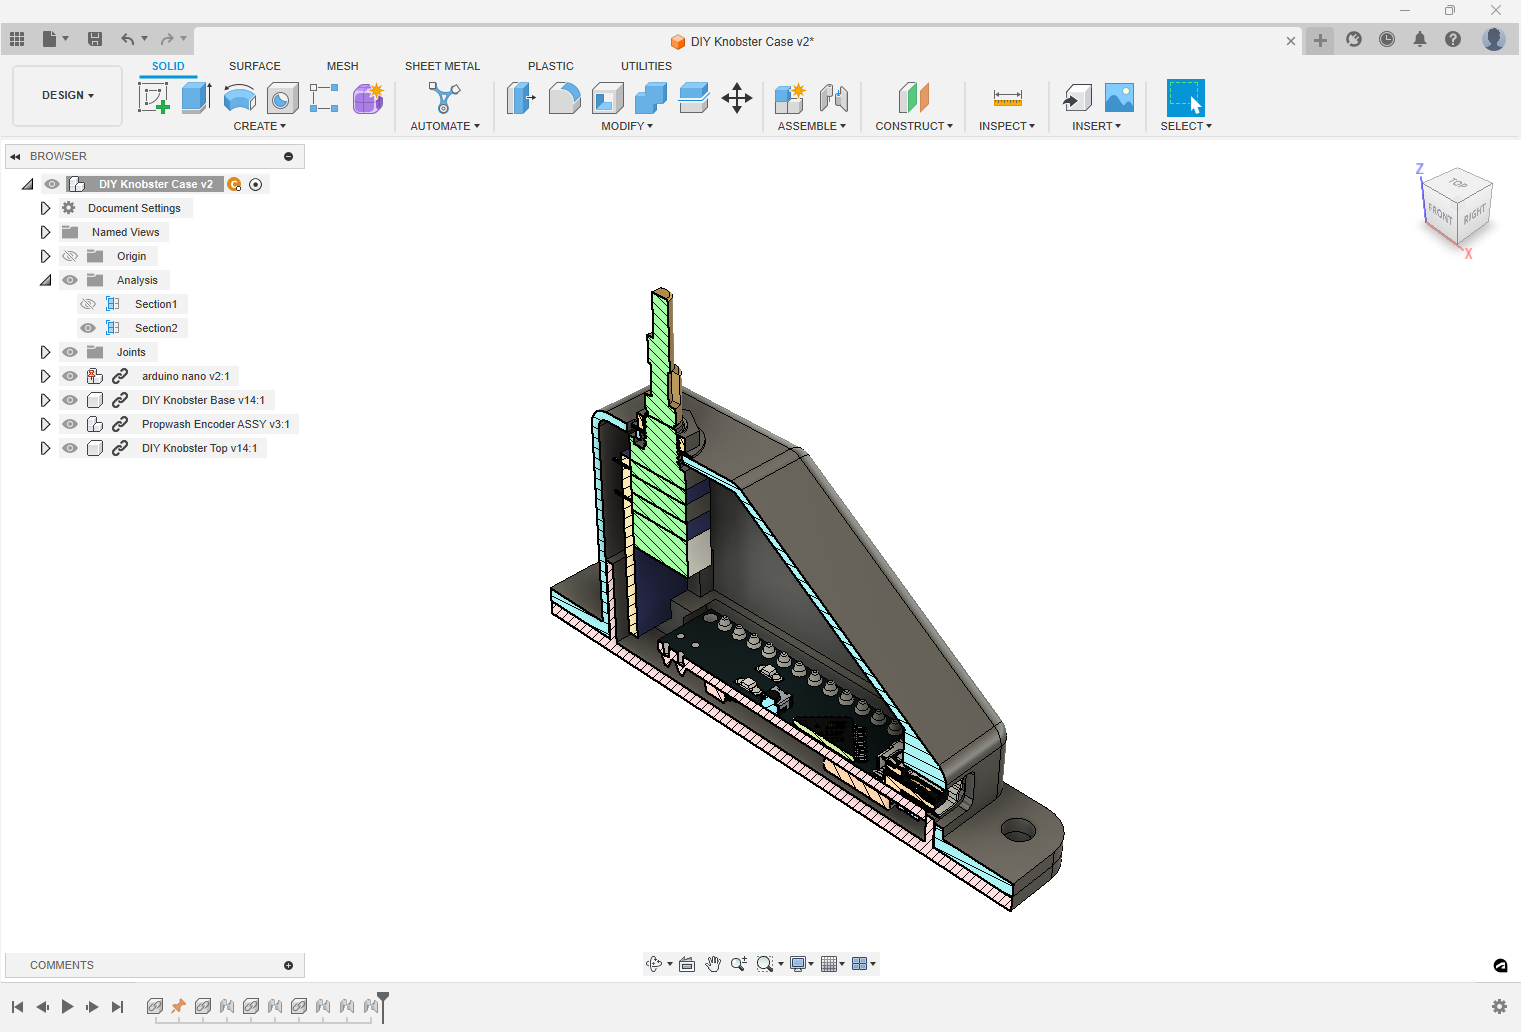Click the Help button in the title bar

tap(1452, 40)
